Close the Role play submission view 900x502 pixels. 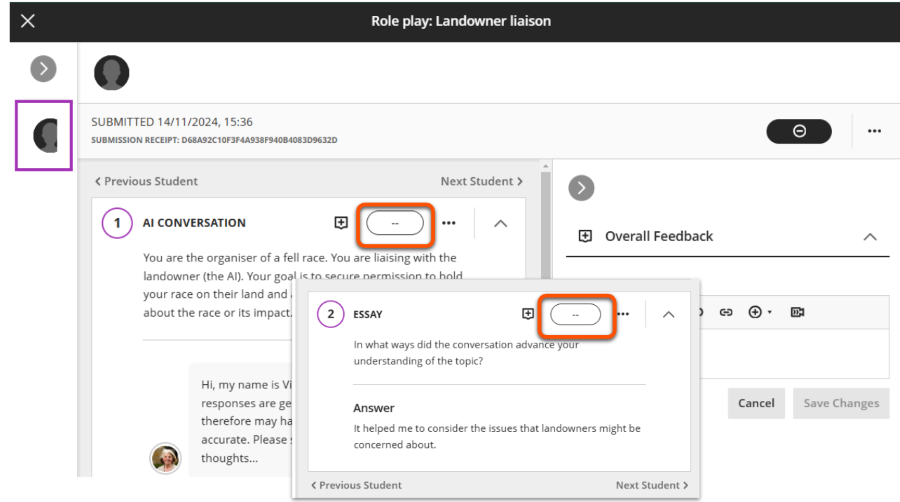tap(28, 21)
